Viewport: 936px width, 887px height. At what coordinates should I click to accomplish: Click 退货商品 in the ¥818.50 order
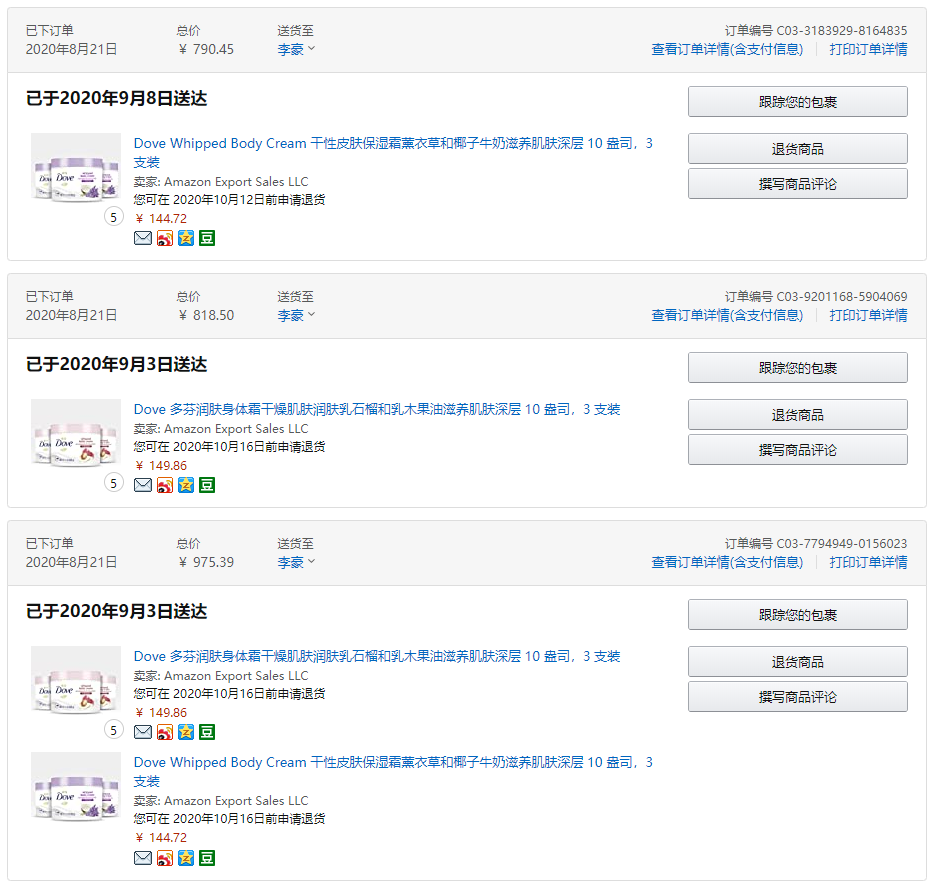click(x=797, y=415)
